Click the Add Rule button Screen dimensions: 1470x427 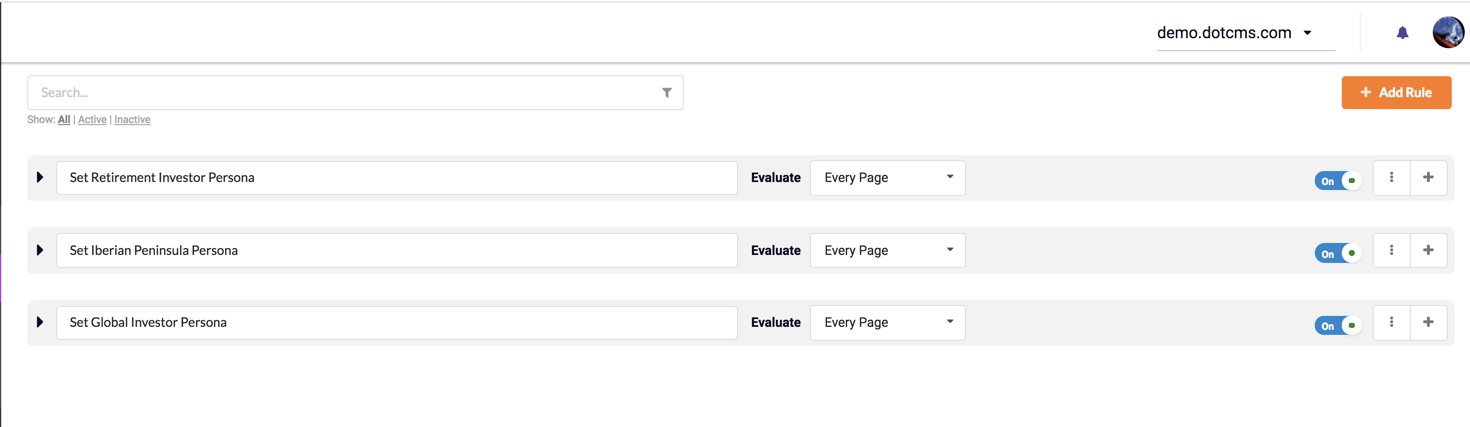(1396, 93)
